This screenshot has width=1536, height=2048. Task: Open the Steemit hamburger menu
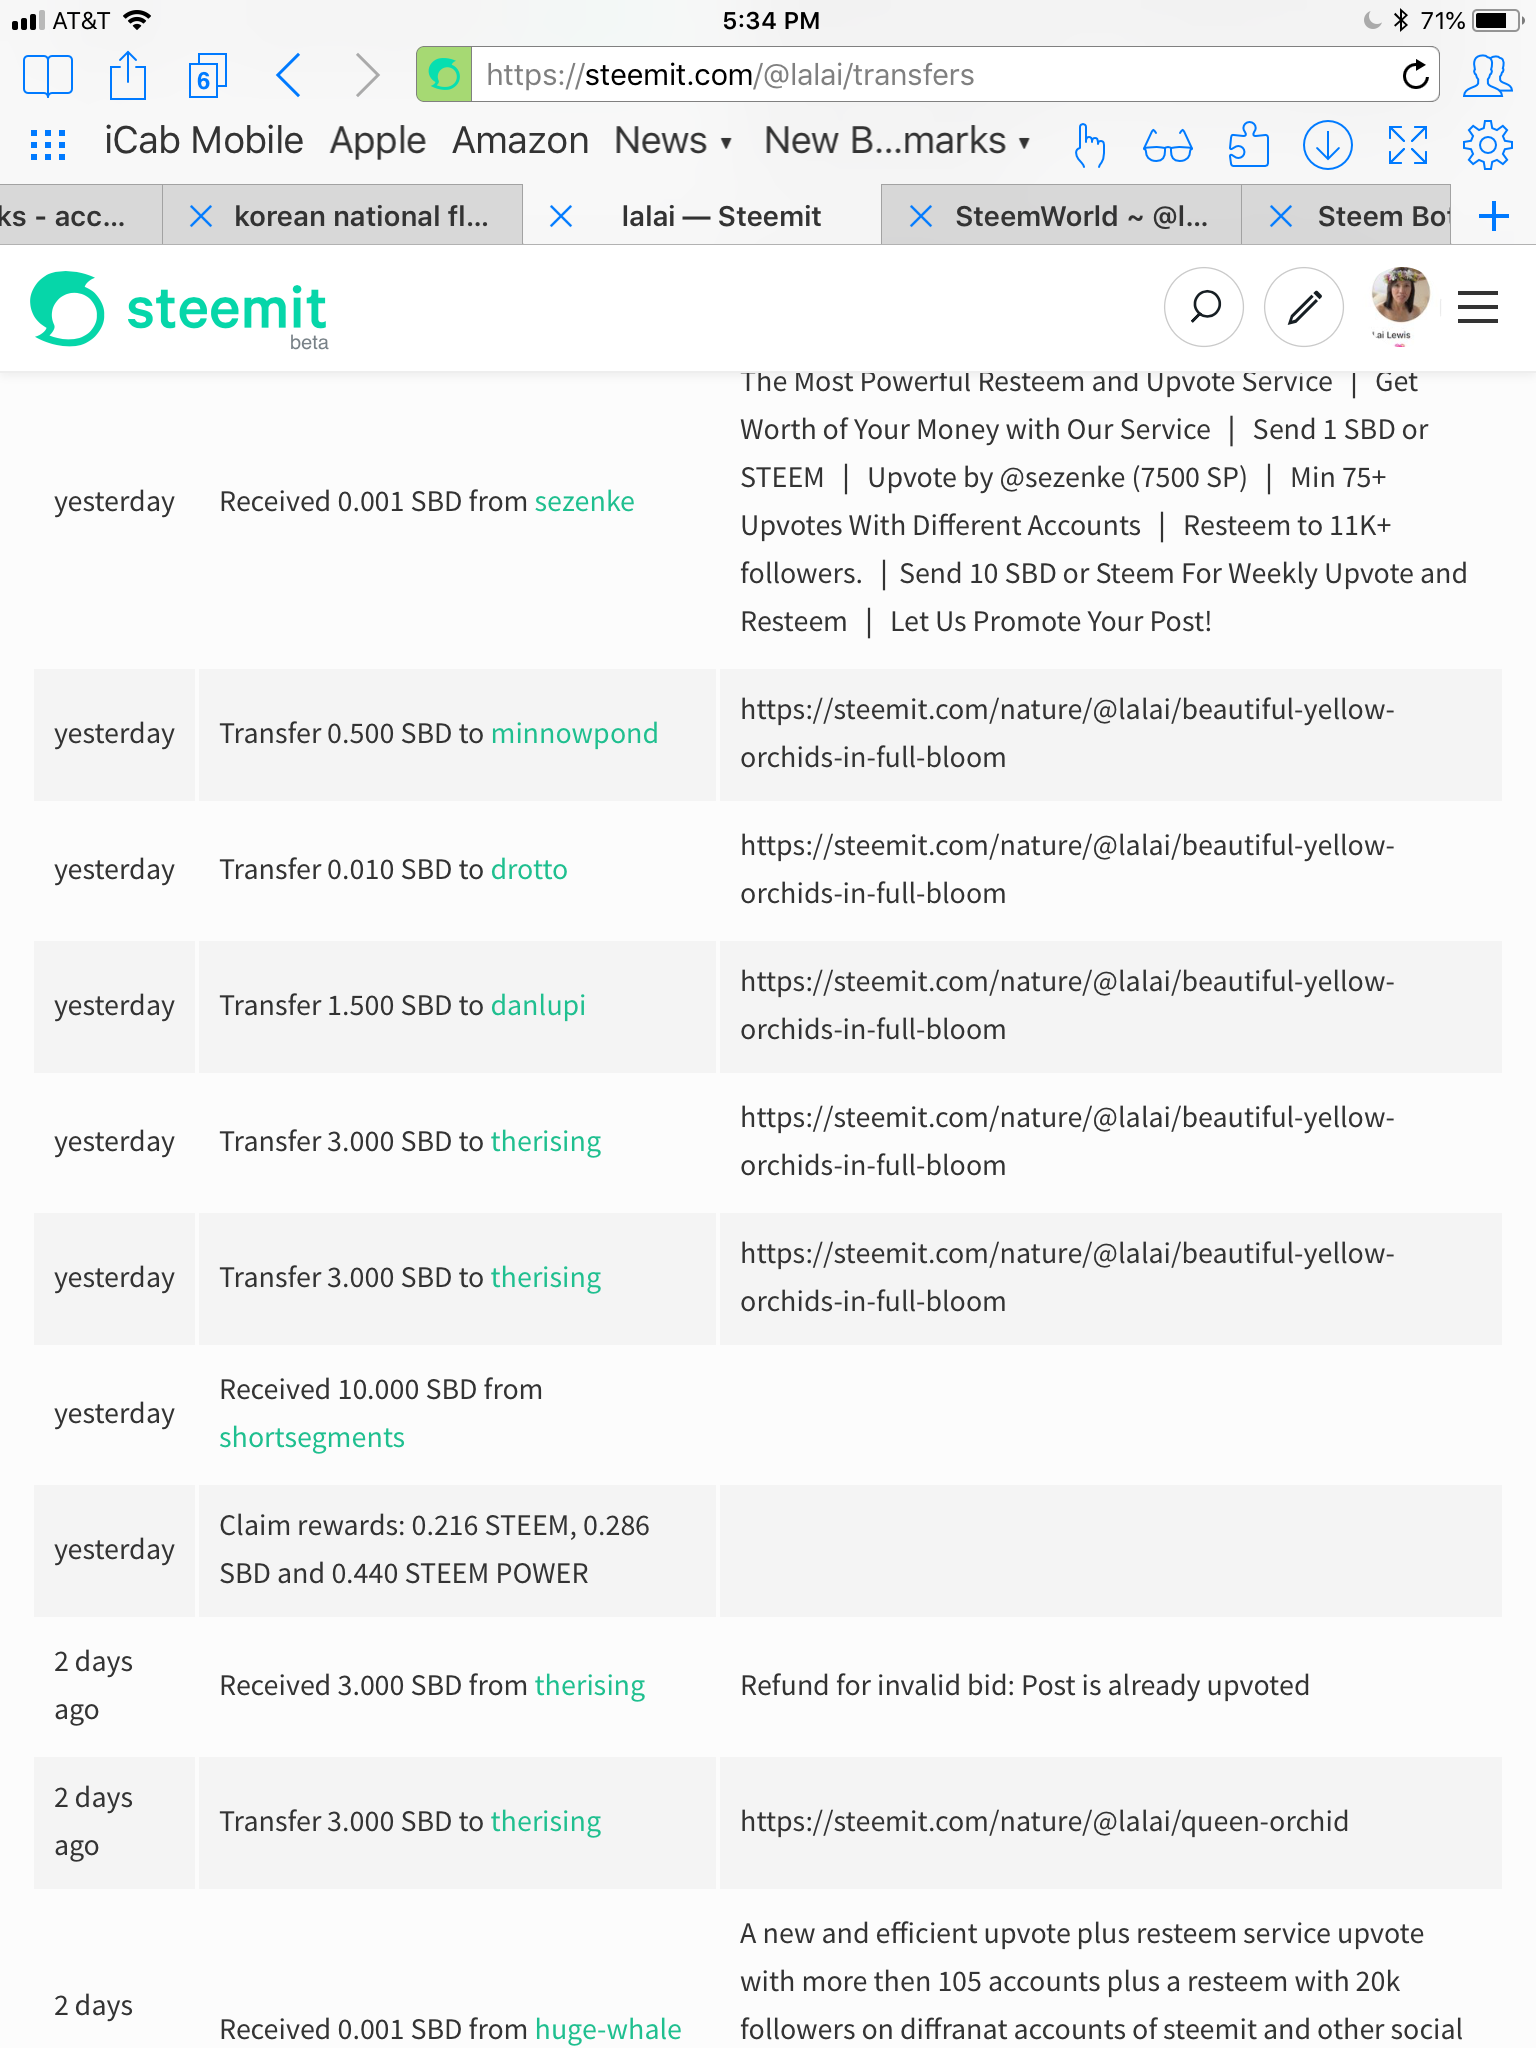[1478, 307]
